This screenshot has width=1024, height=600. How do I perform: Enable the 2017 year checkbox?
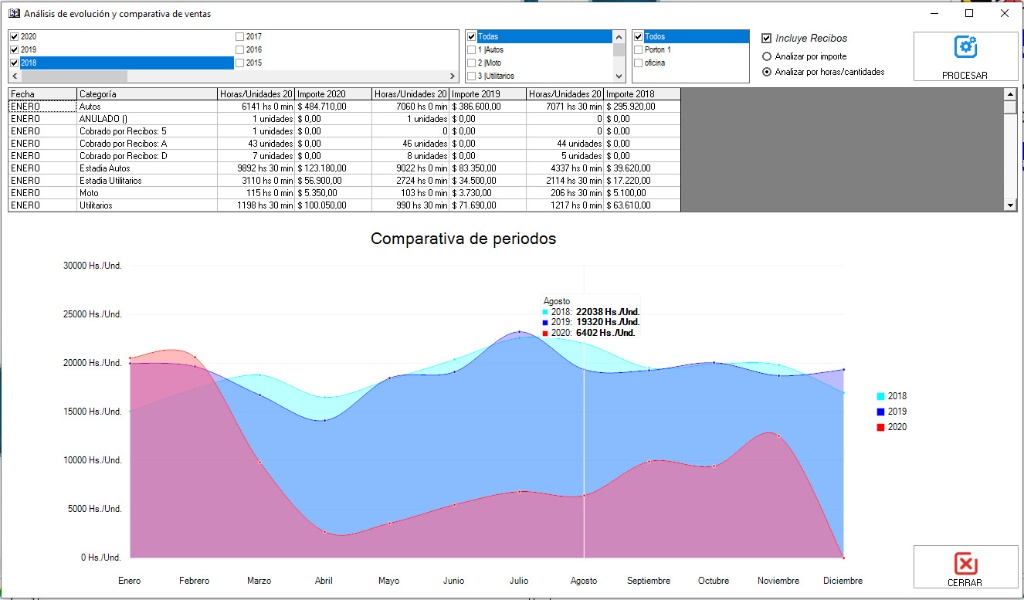pos(239,37)
